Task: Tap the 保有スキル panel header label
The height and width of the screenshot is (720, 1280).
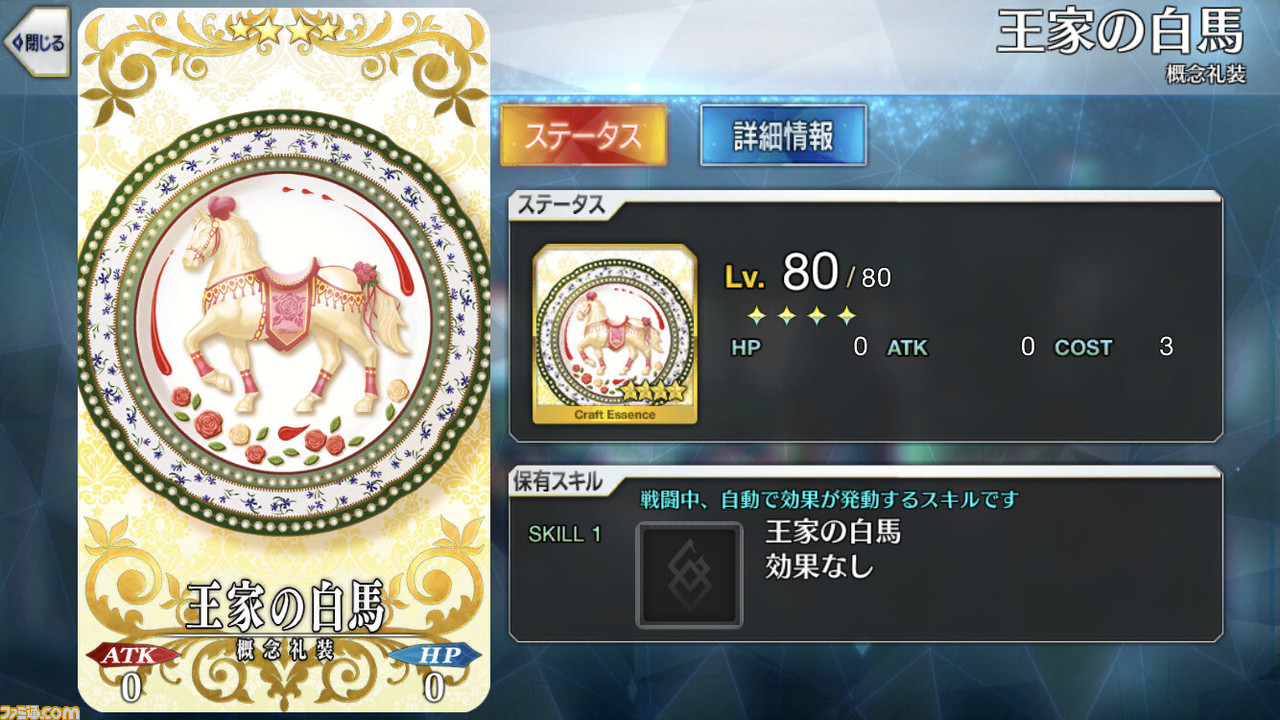Action: coord(558,481)
